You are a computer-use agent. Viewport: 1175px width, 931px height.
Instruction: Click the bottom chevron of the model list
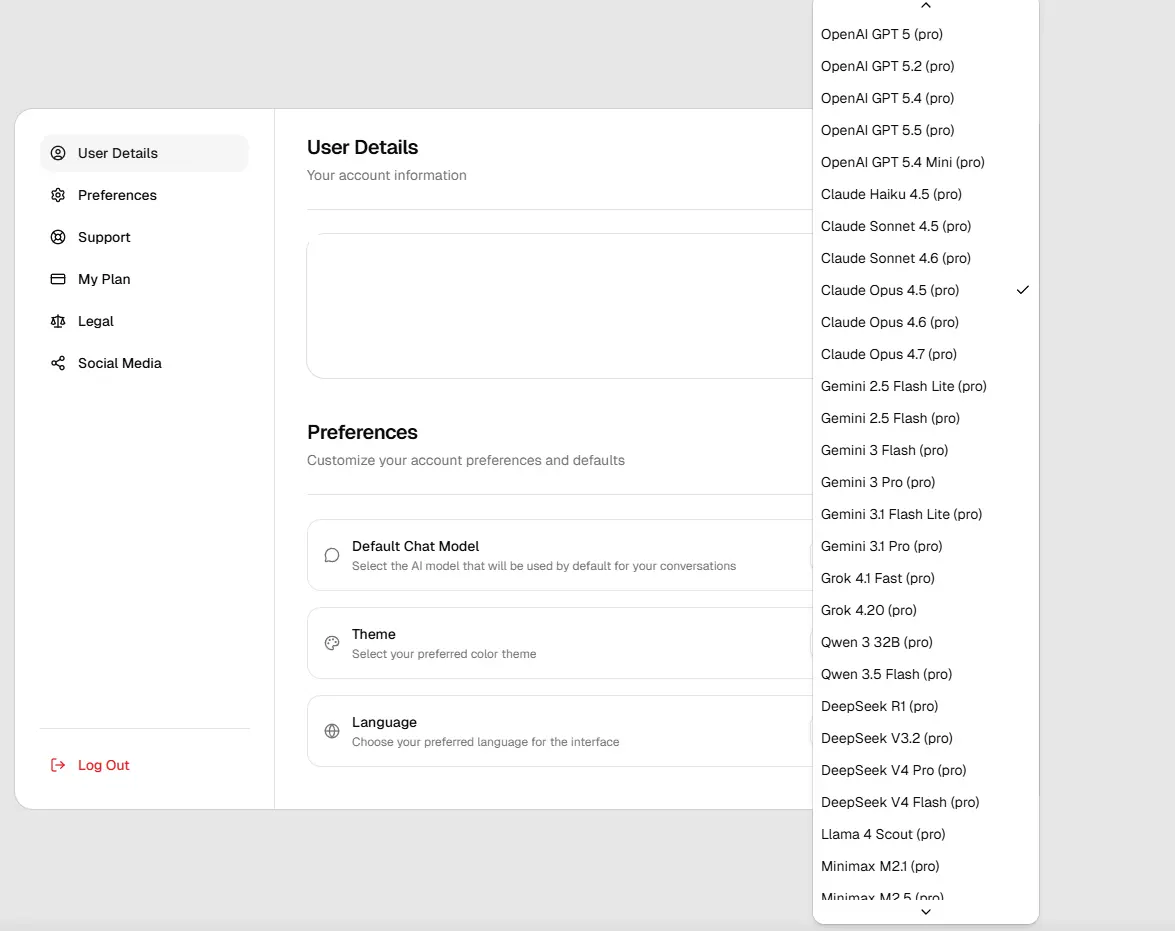[926, 912]
